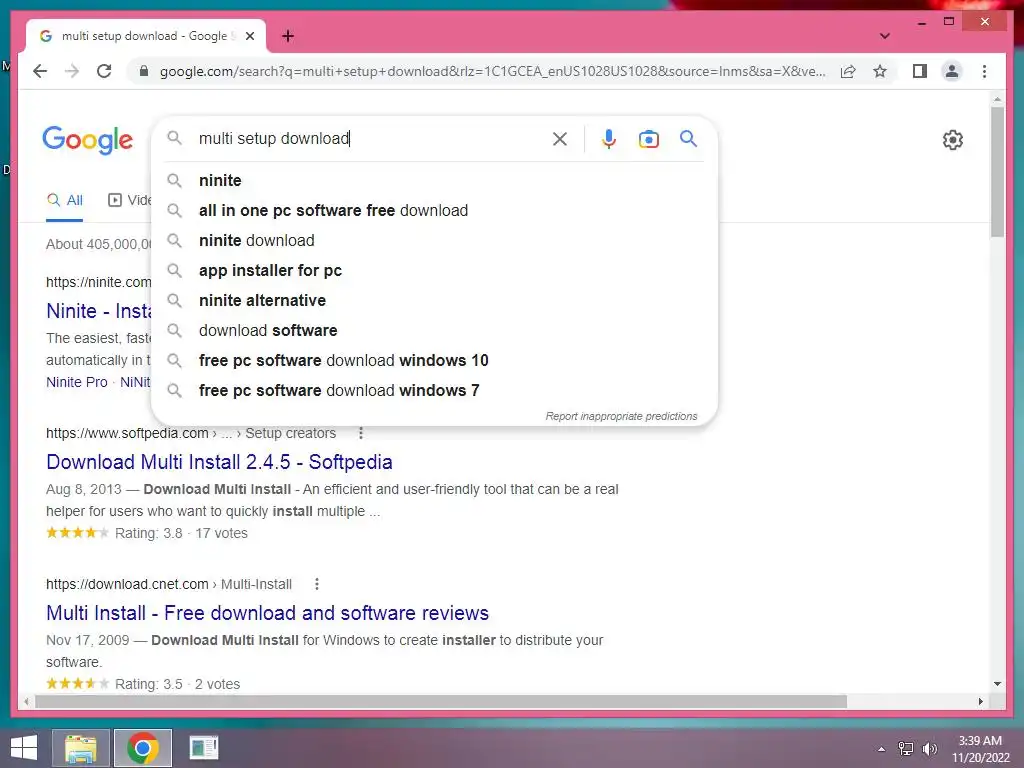Image resolution: width=1024 pixels, height=768 pixels.
Task: Switch to the All results tab
Action: pos(65,200)
